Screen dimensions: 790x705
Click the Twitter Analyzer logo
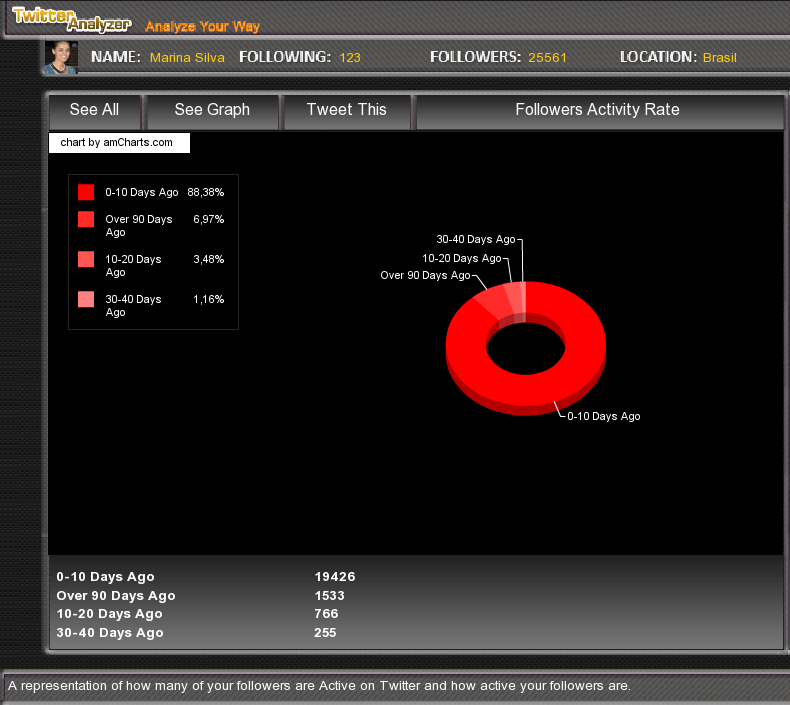click(71, 20)
